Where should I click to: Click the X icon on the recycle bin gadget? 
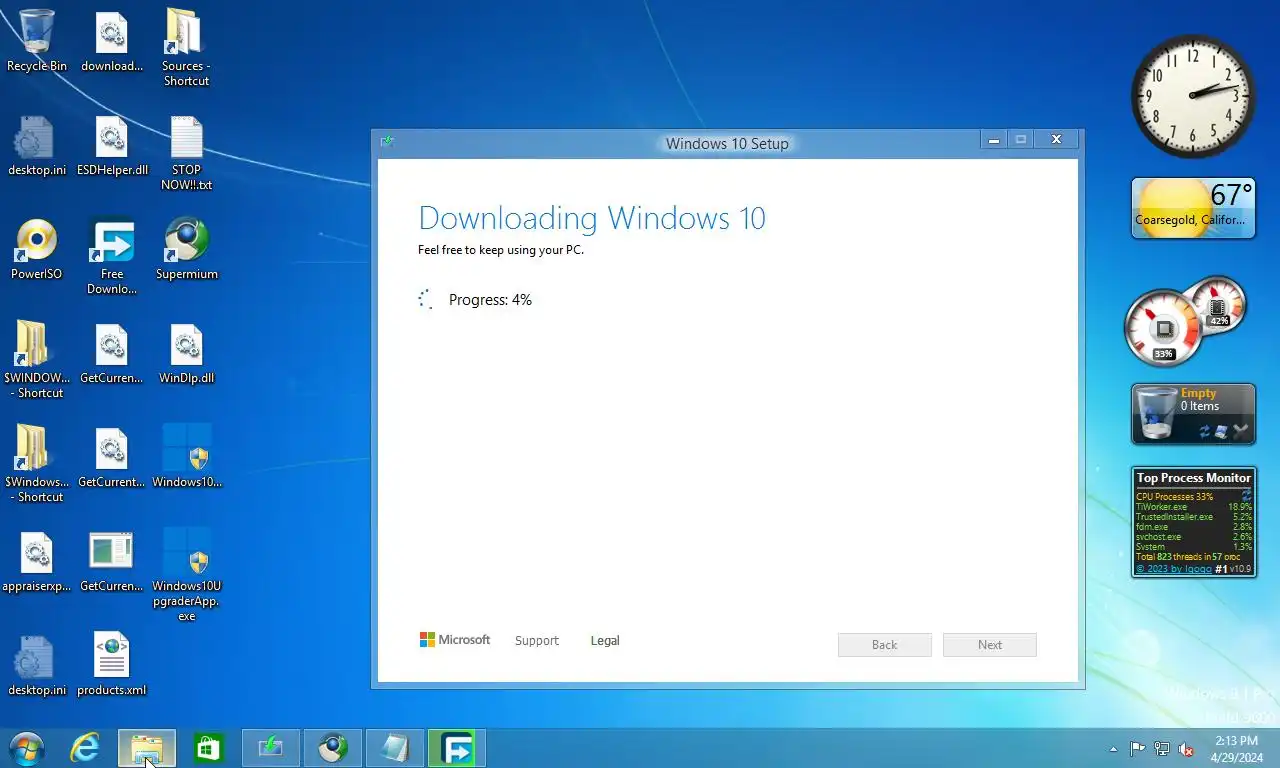[1241, 431]
